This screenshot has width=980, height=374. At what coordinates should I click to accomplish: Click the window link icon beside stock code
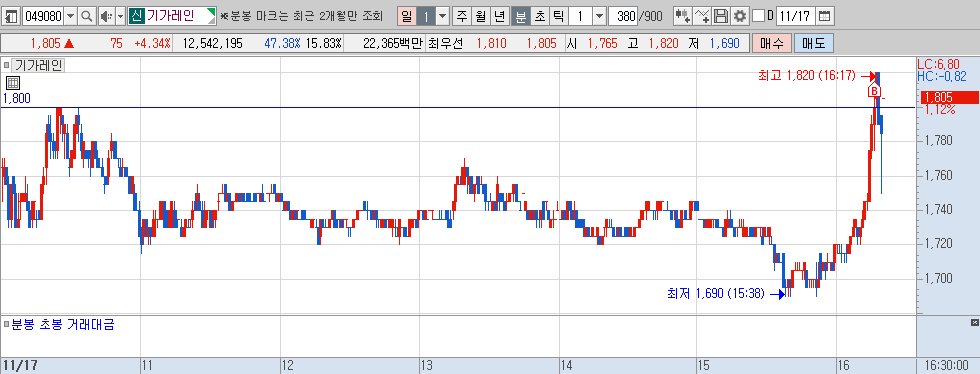coord(11,16)
